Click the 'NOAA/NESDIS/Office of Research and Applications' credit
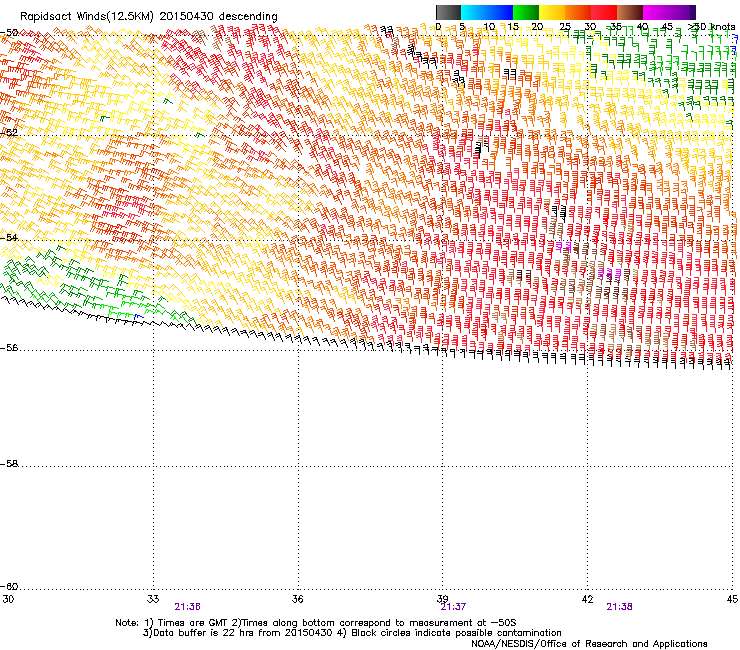Image resolution: width=740 pixels, height=650 pixels. pyautogui.click(x=589, y=644)
